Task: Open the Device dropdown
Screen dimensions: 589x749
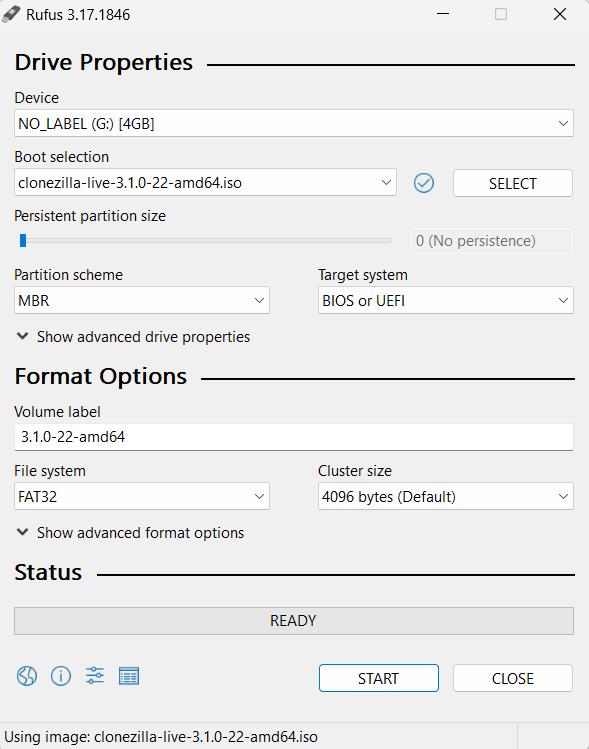Action: pos(294,123)
